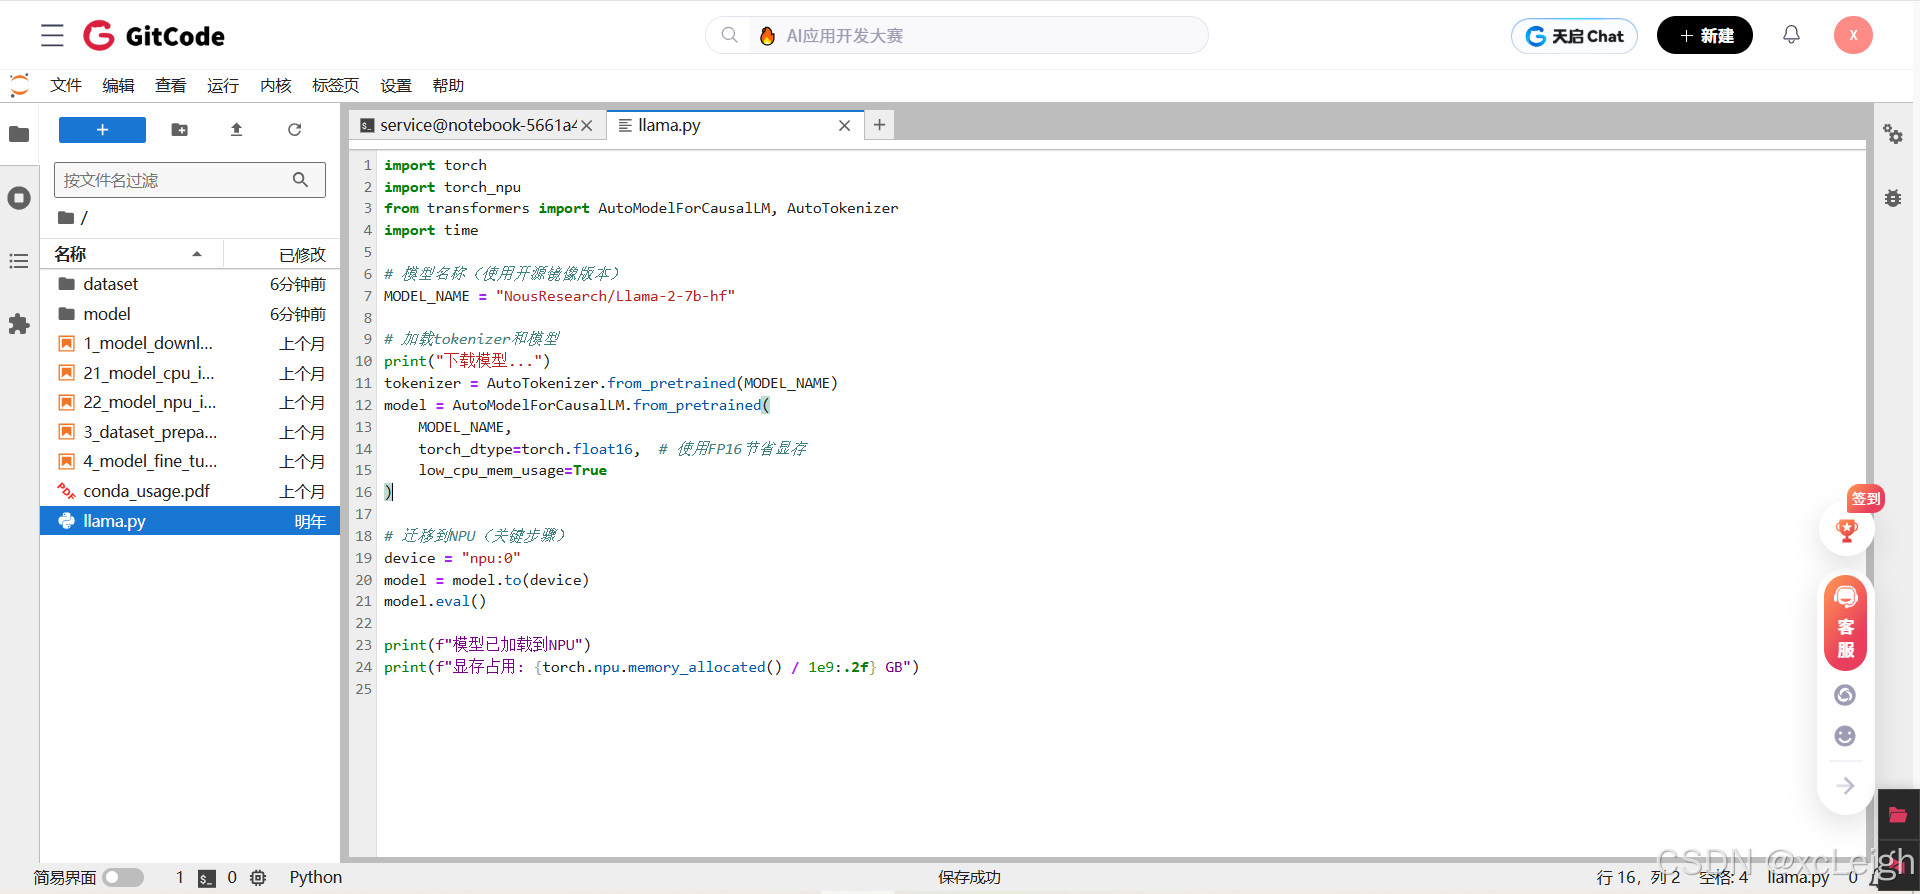Click the MODEL_NAME assignment on line 7

559,296
